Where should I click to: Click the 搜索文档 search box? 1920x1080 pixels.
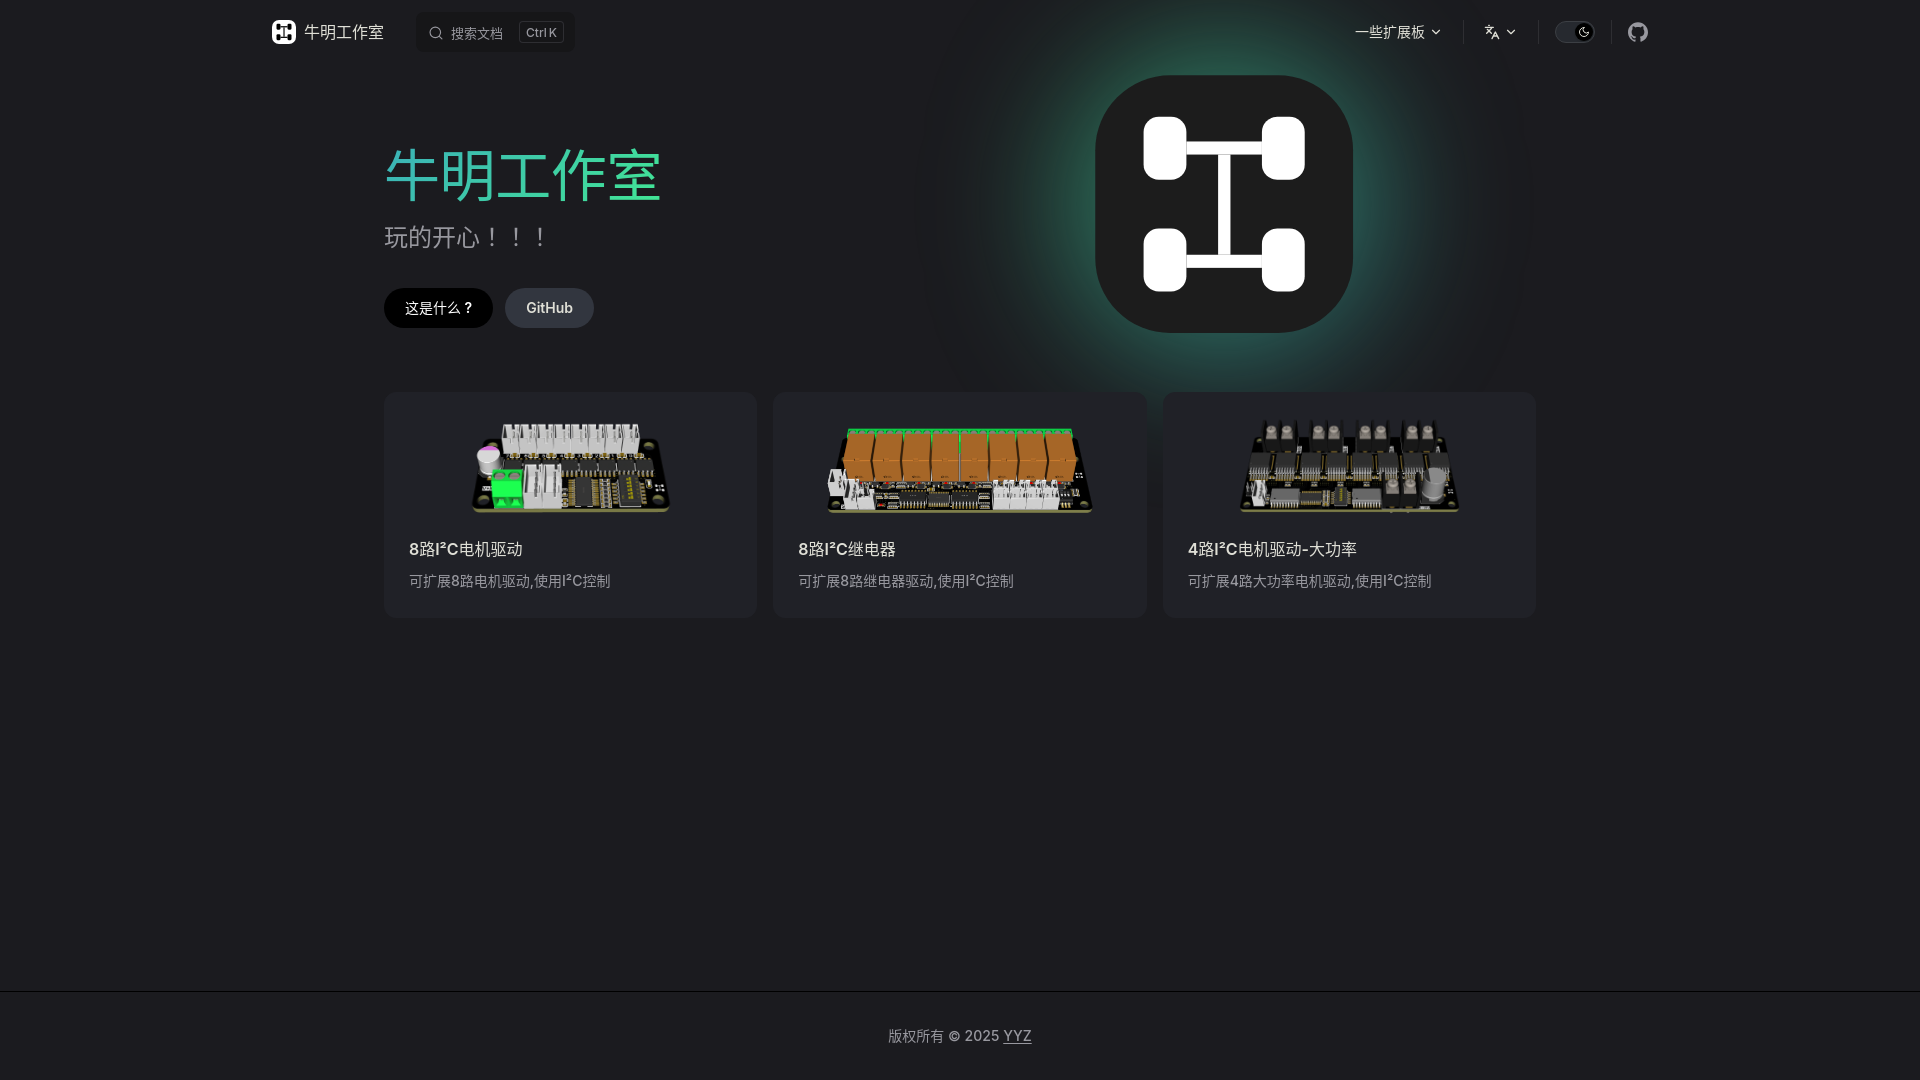point(495,32)
